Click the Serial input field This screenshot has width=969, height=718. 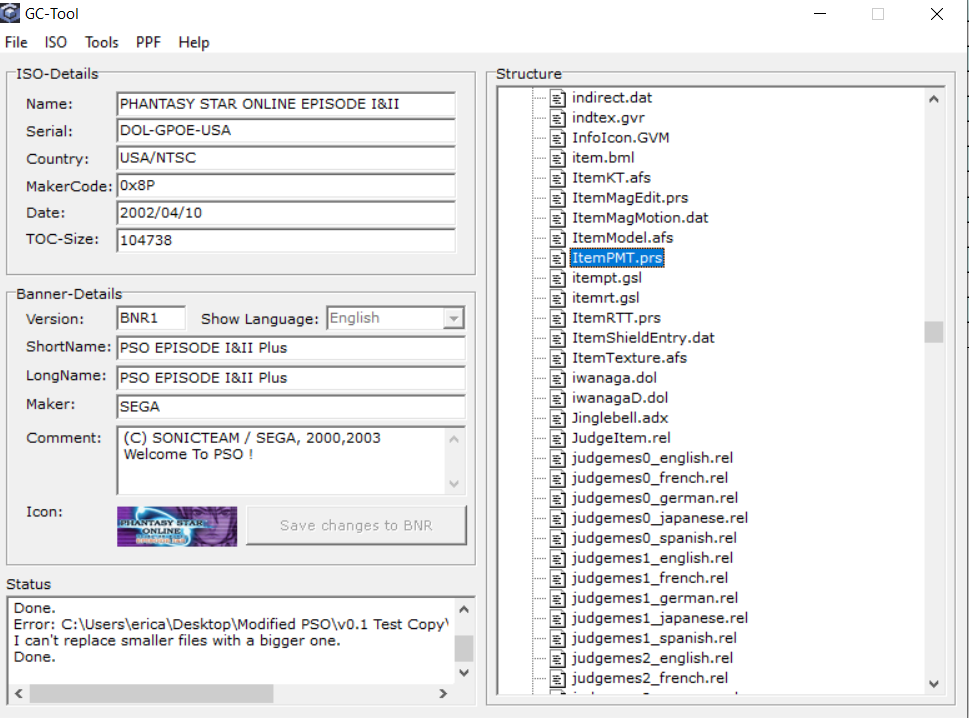click(x=286, y=130)
